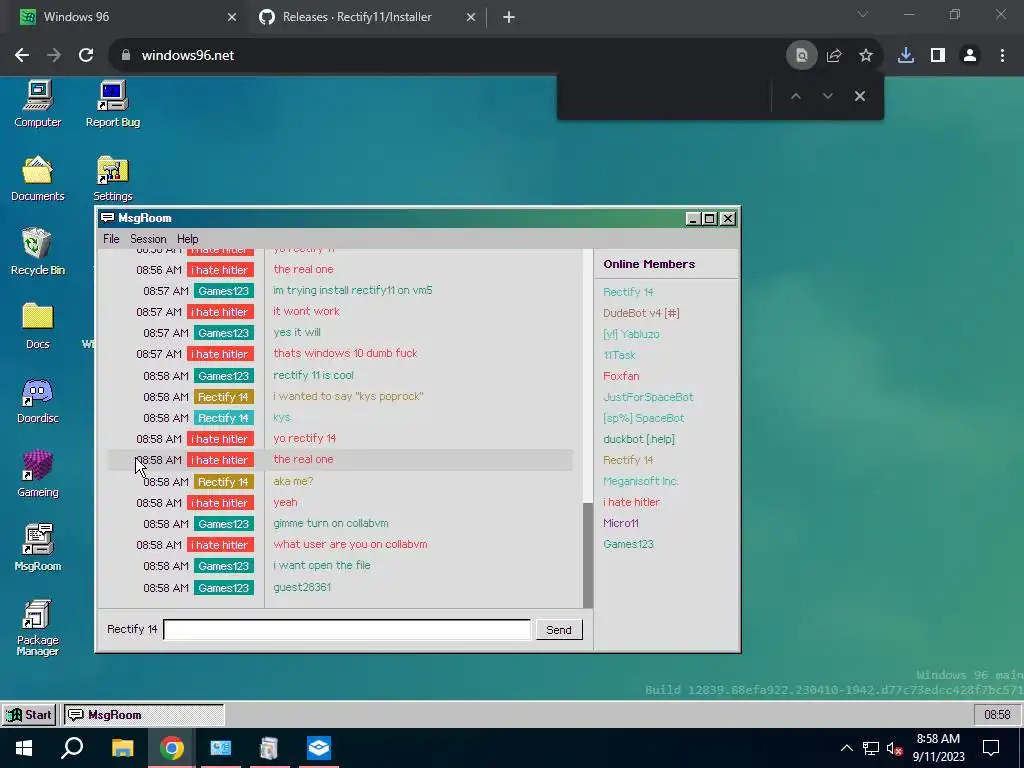This screenshot has width=1024, height=768.
Task: Go to next find result
Action: coord(827,96)
